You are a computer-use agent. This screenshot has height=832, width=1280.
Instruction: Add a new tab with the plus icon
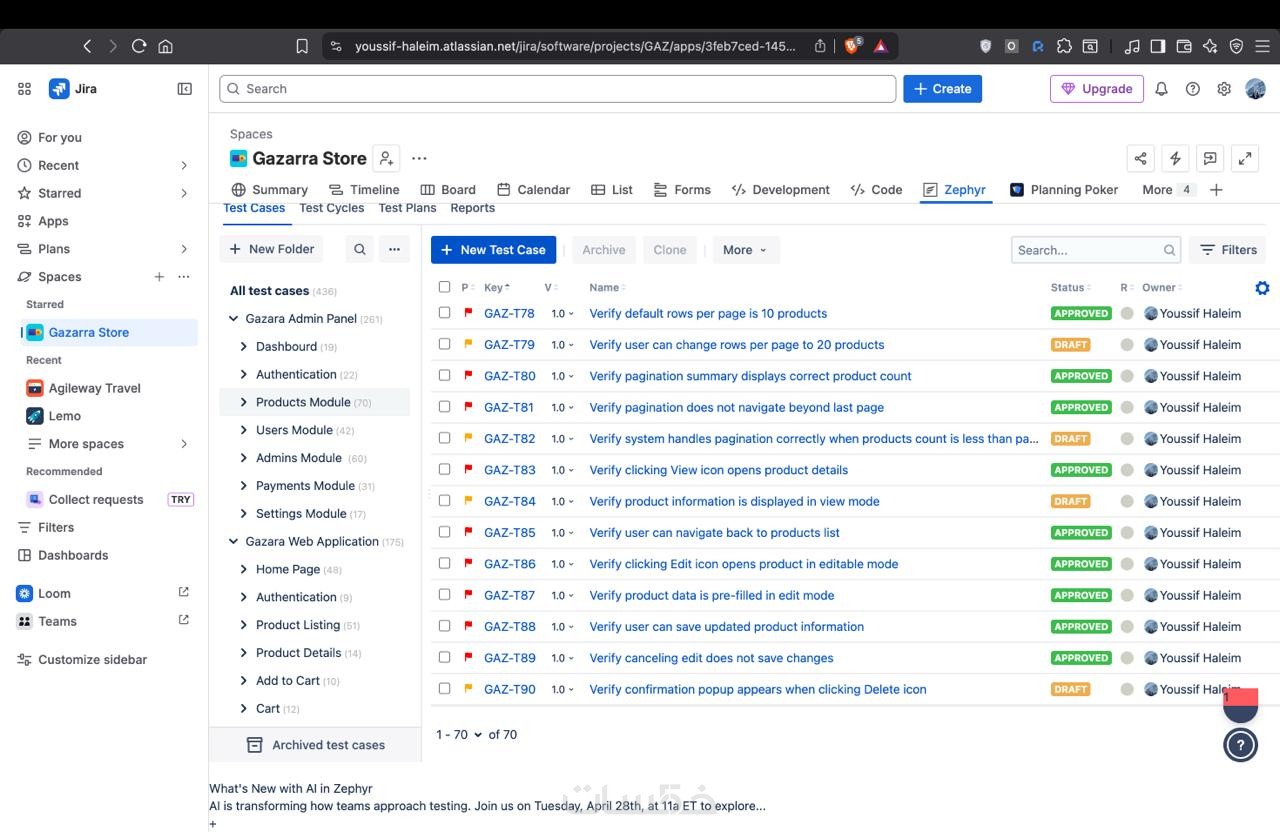coord(1216,190)
